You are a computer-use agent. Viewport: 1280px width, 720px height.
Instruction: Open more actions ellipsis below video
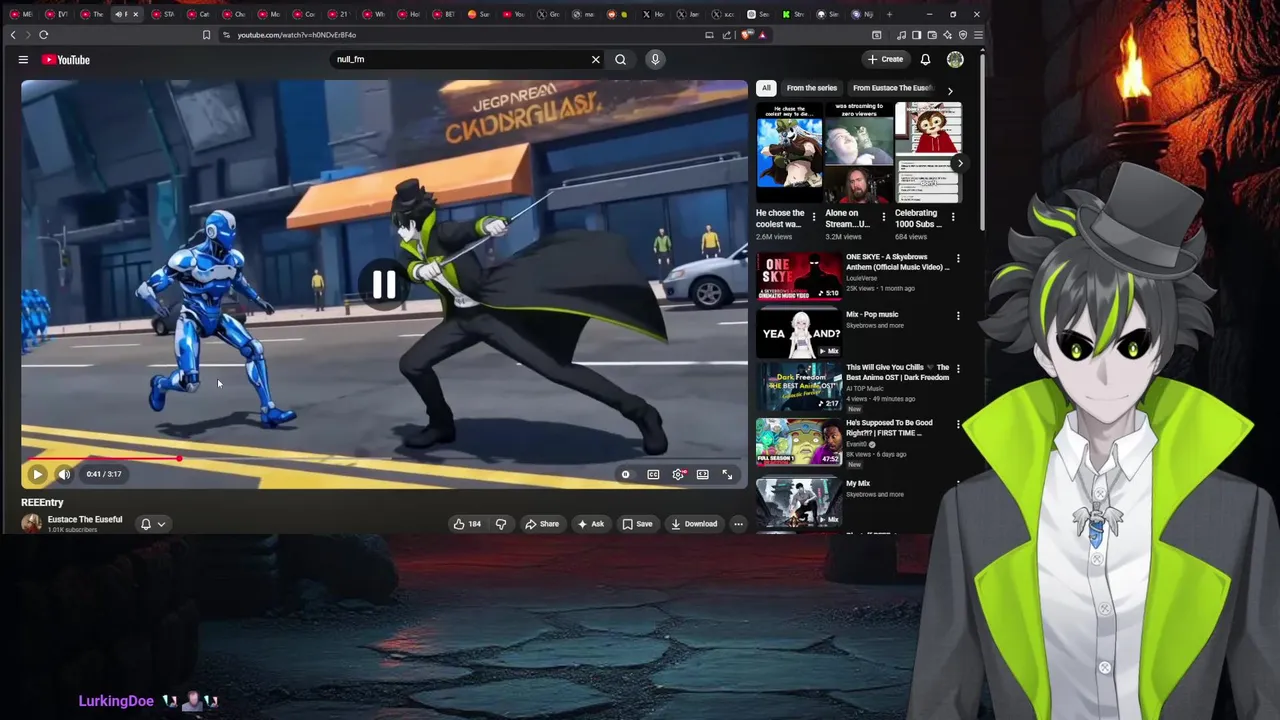point(738,524)
